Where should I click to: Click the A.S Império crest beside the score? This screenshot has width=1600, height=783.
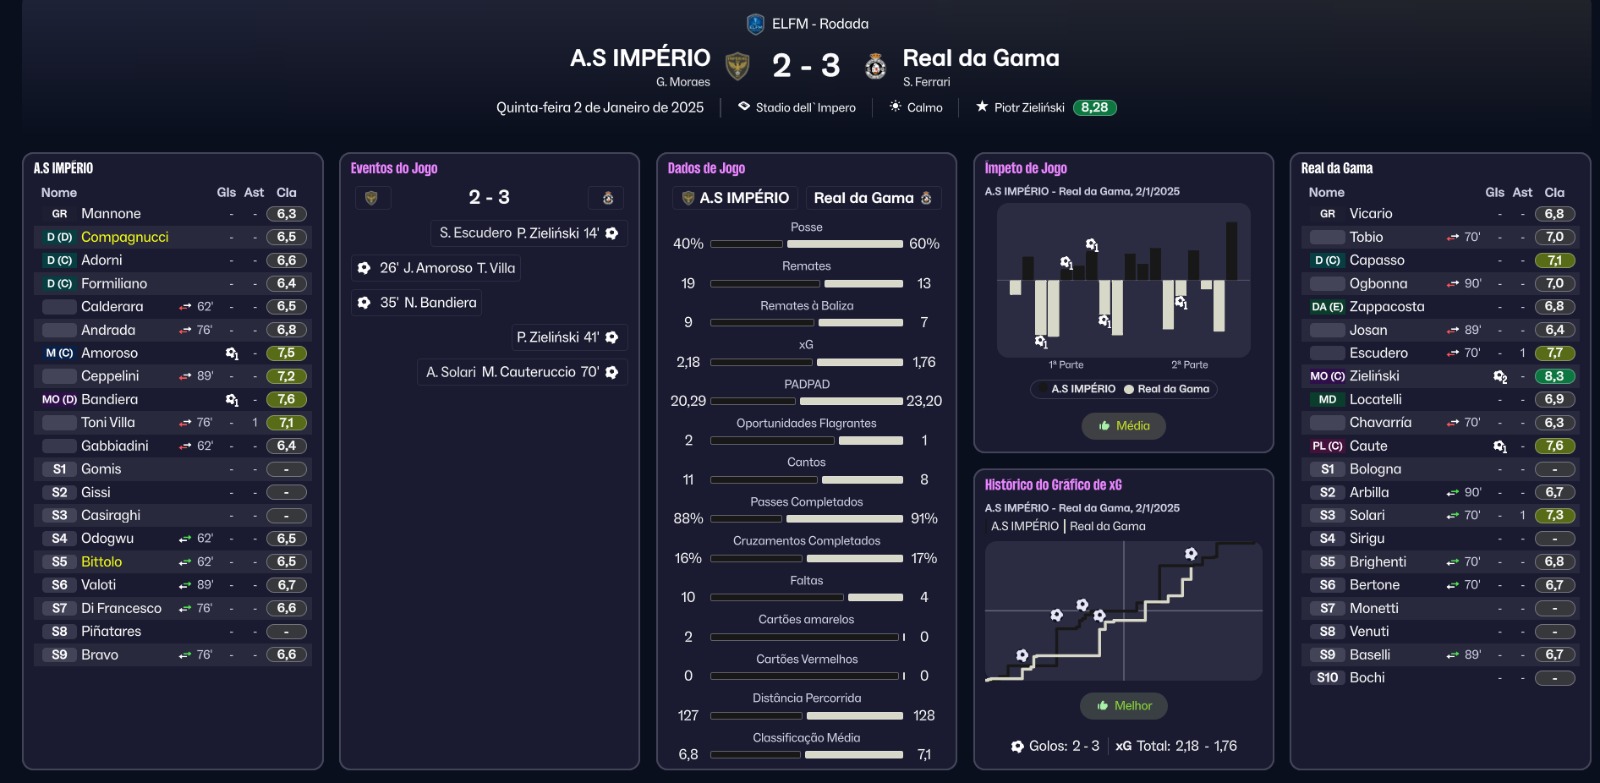click(x=737, y=66)
